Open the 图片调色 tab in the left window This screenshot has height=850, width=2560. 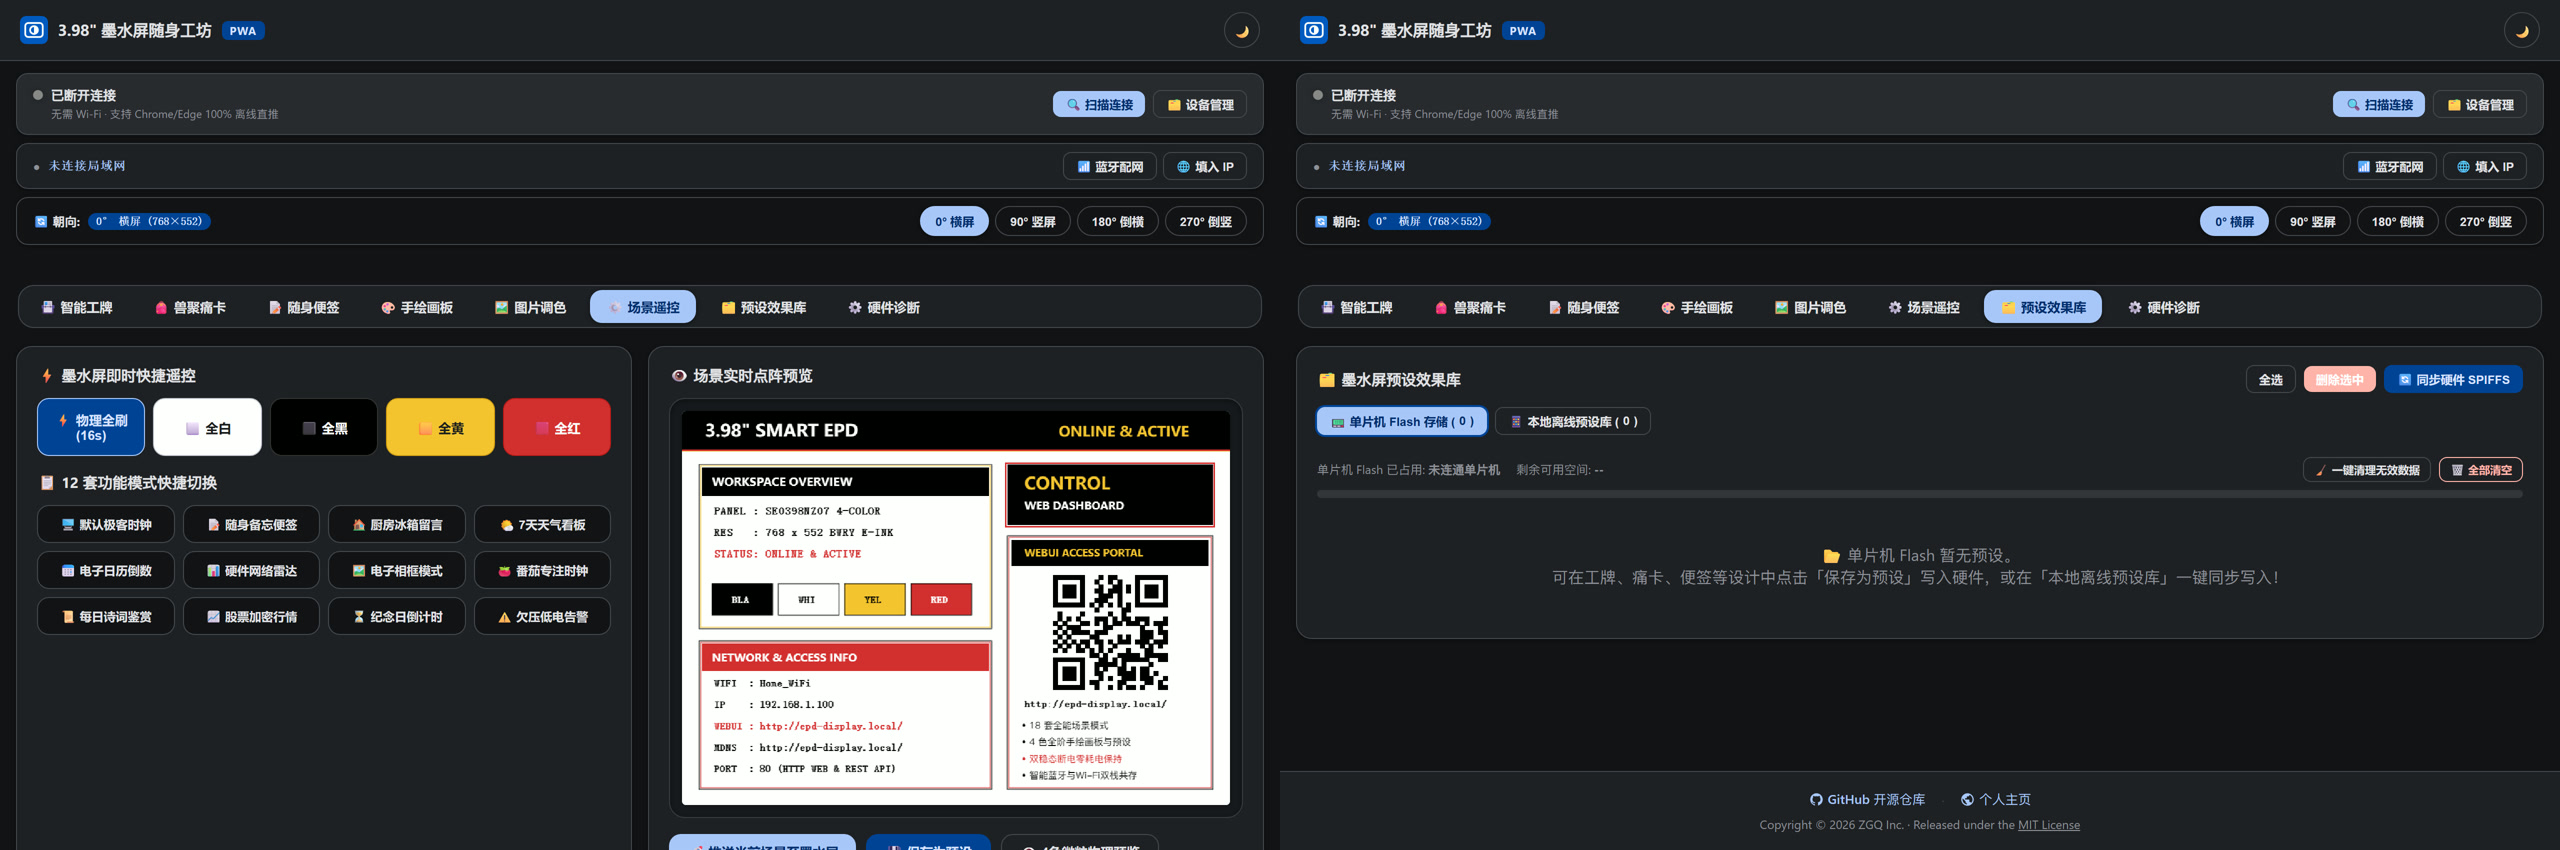tap(531, 307)
